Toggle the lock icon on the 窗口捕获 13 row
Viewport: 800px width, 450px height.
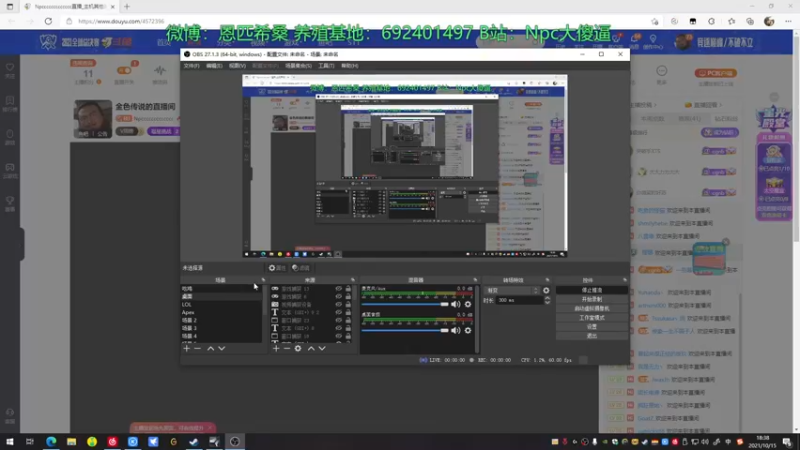(348, 320)
